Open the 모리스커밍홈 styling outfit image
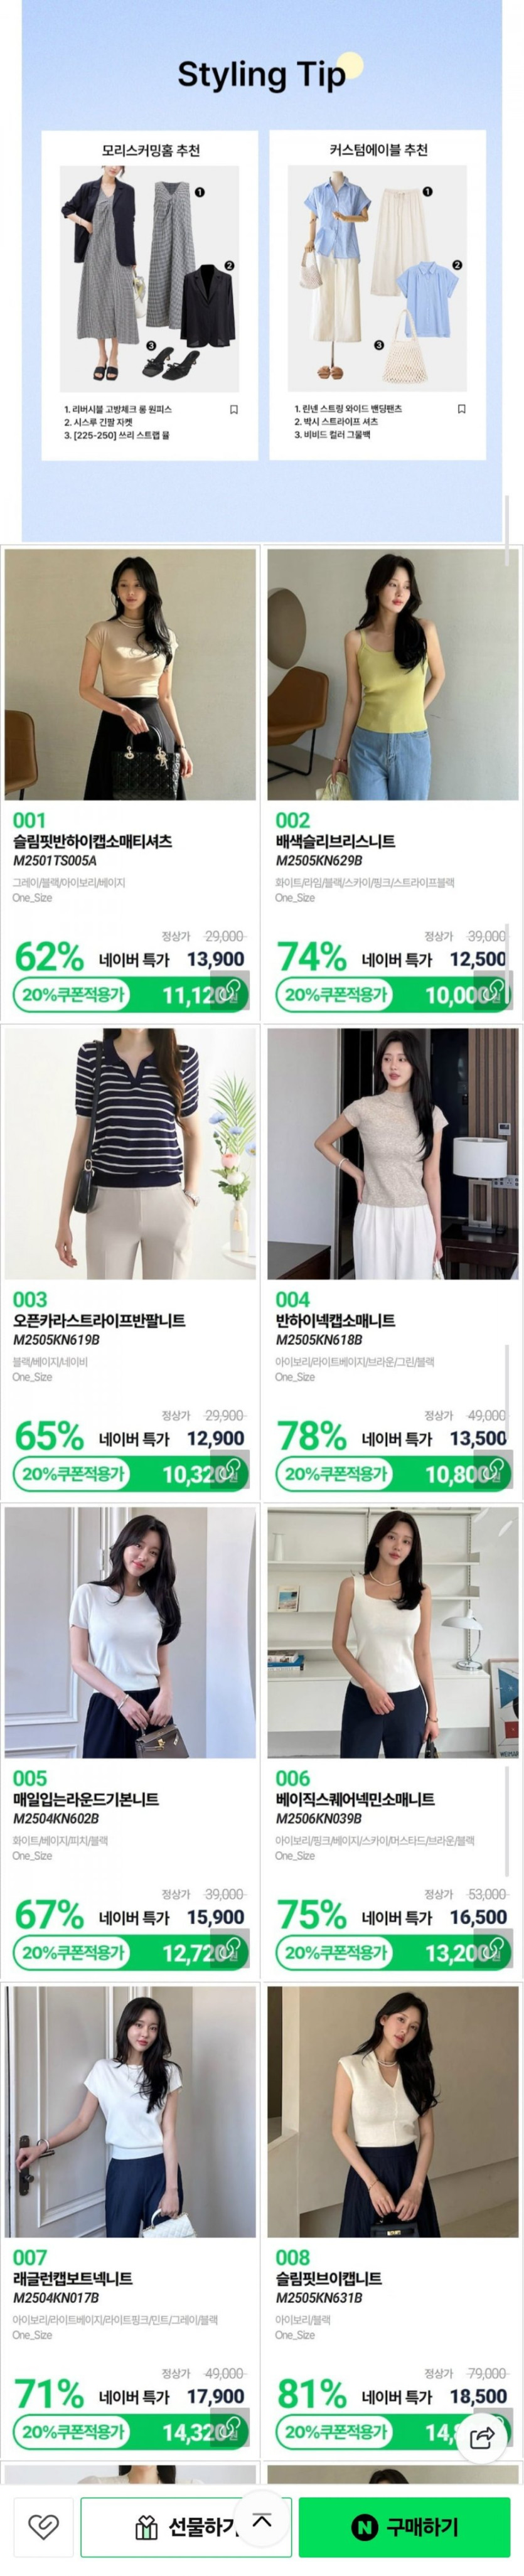The width and height of the screenshot is (524, 2576). click(x=150, y=279)
